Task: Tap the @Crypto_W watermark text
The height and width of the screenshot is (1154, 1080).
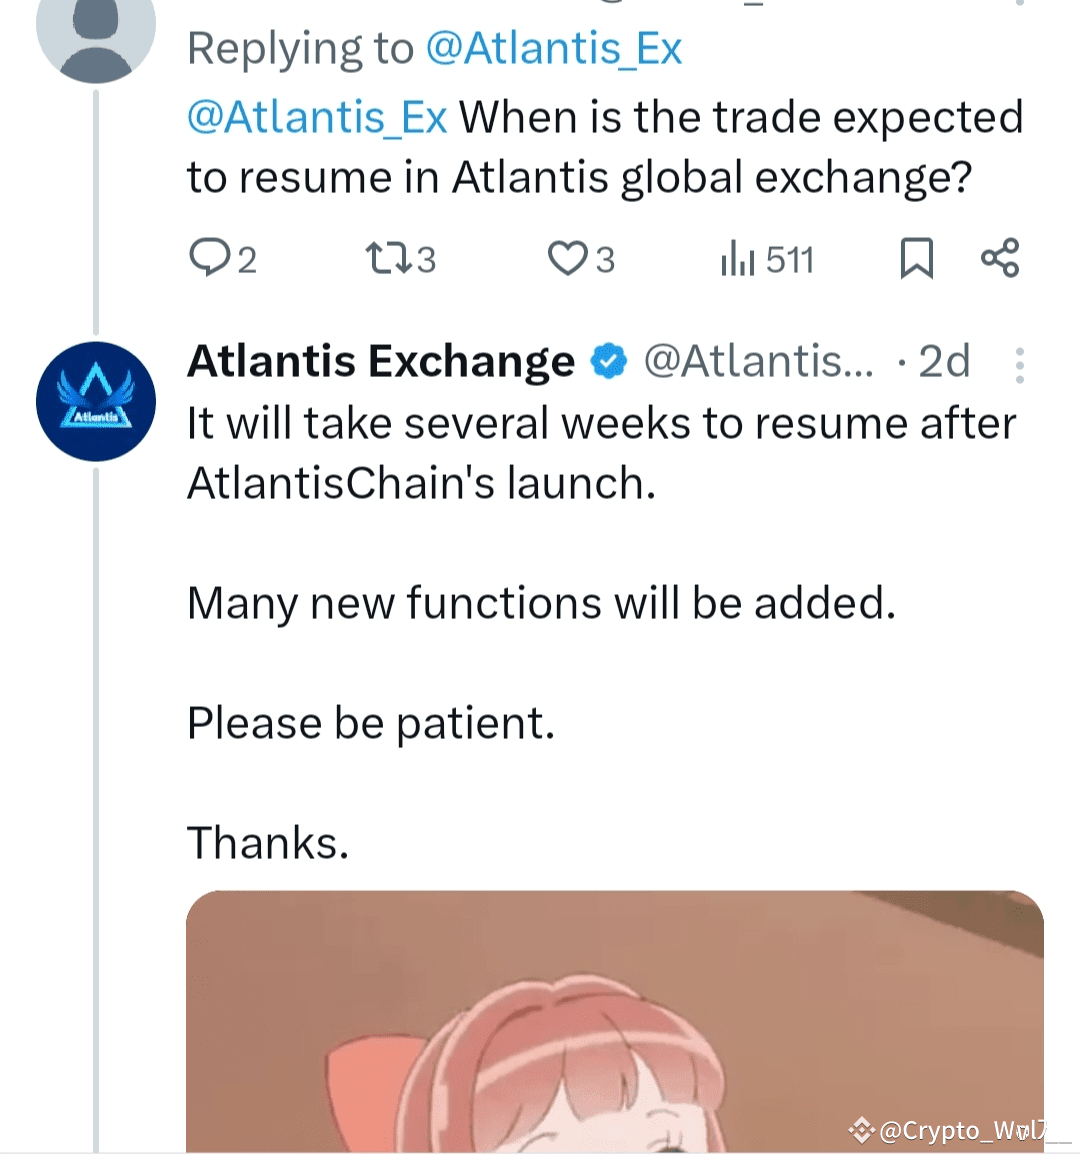Action: point(960,1130)
